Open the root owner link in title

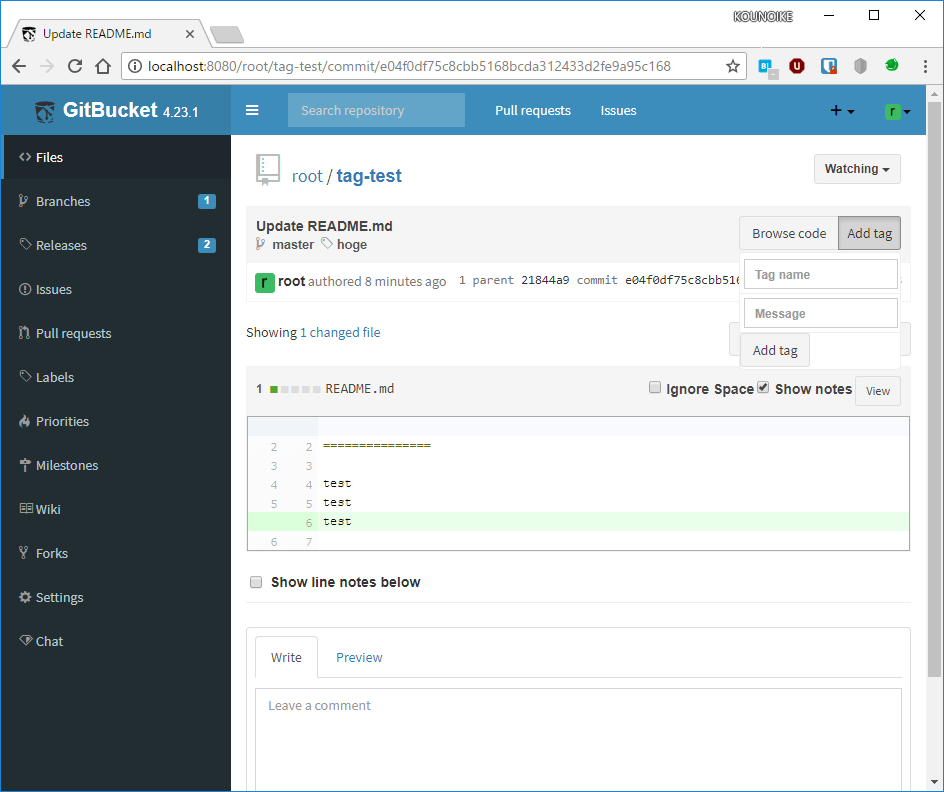point(307,176)
